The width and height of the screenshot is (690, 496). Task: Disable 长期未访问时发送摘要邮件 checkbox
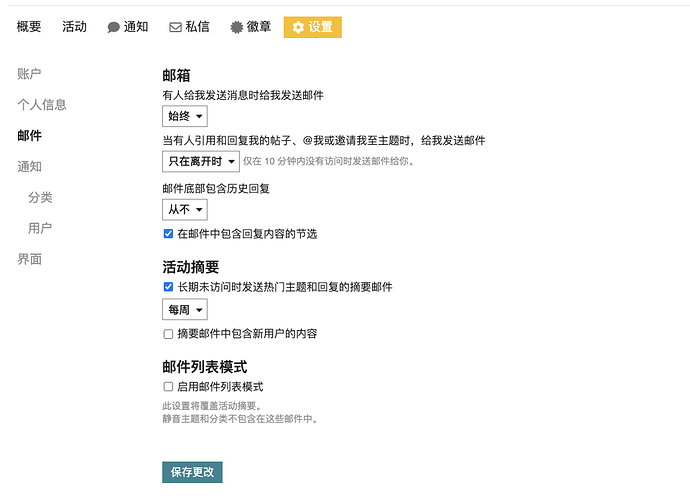[x=168, y=287]
